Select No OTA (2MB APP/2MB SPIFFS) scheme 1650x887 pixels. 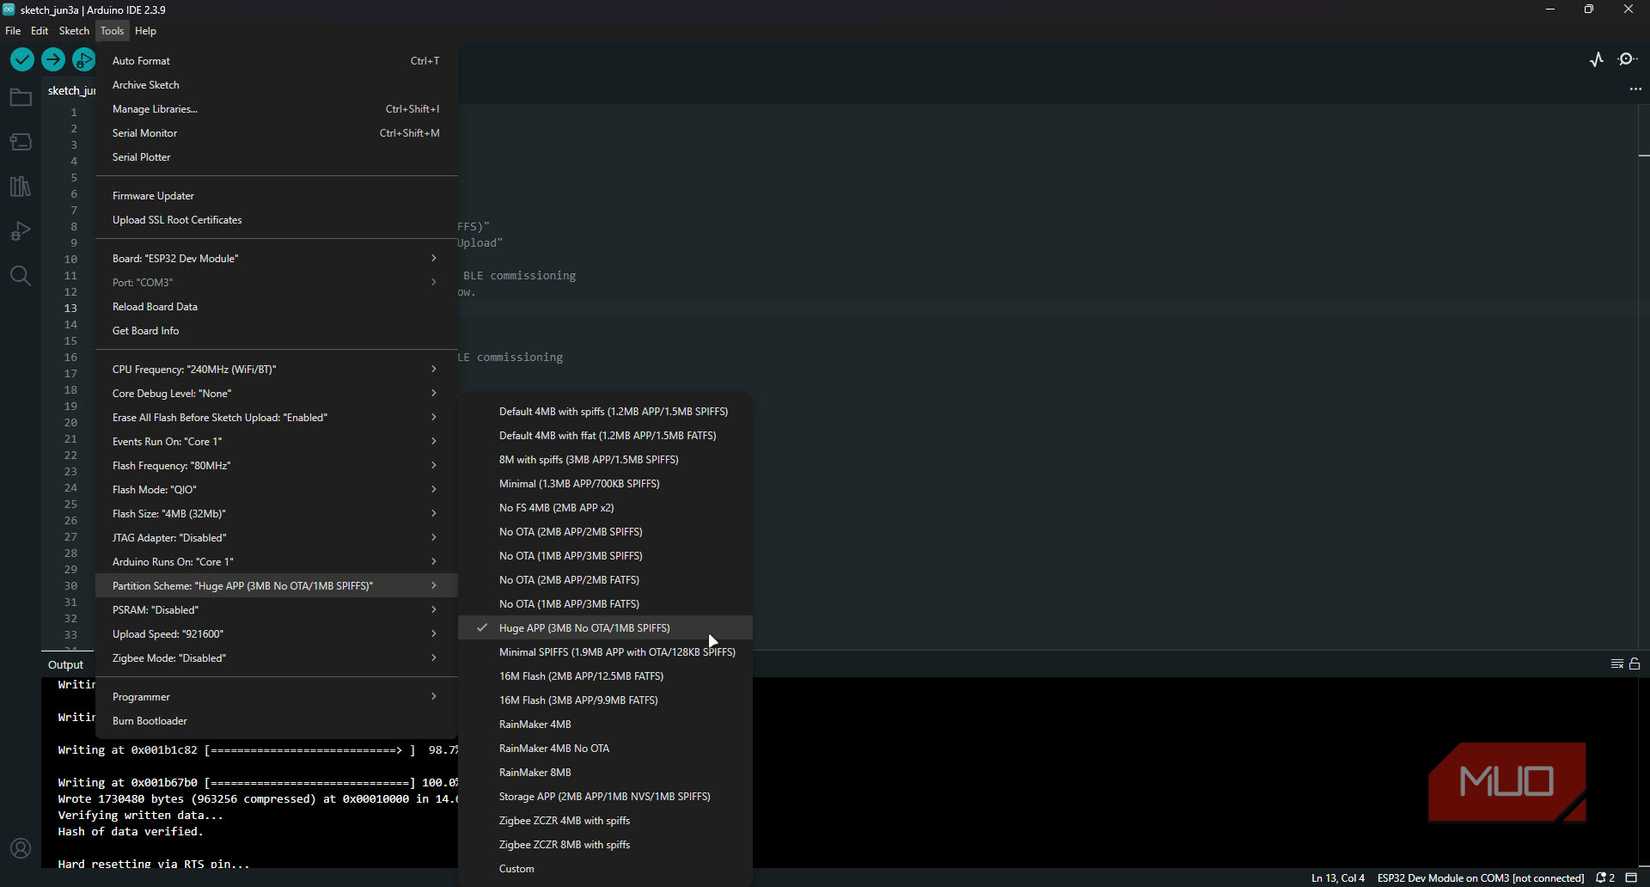click(x=605, y=531)
